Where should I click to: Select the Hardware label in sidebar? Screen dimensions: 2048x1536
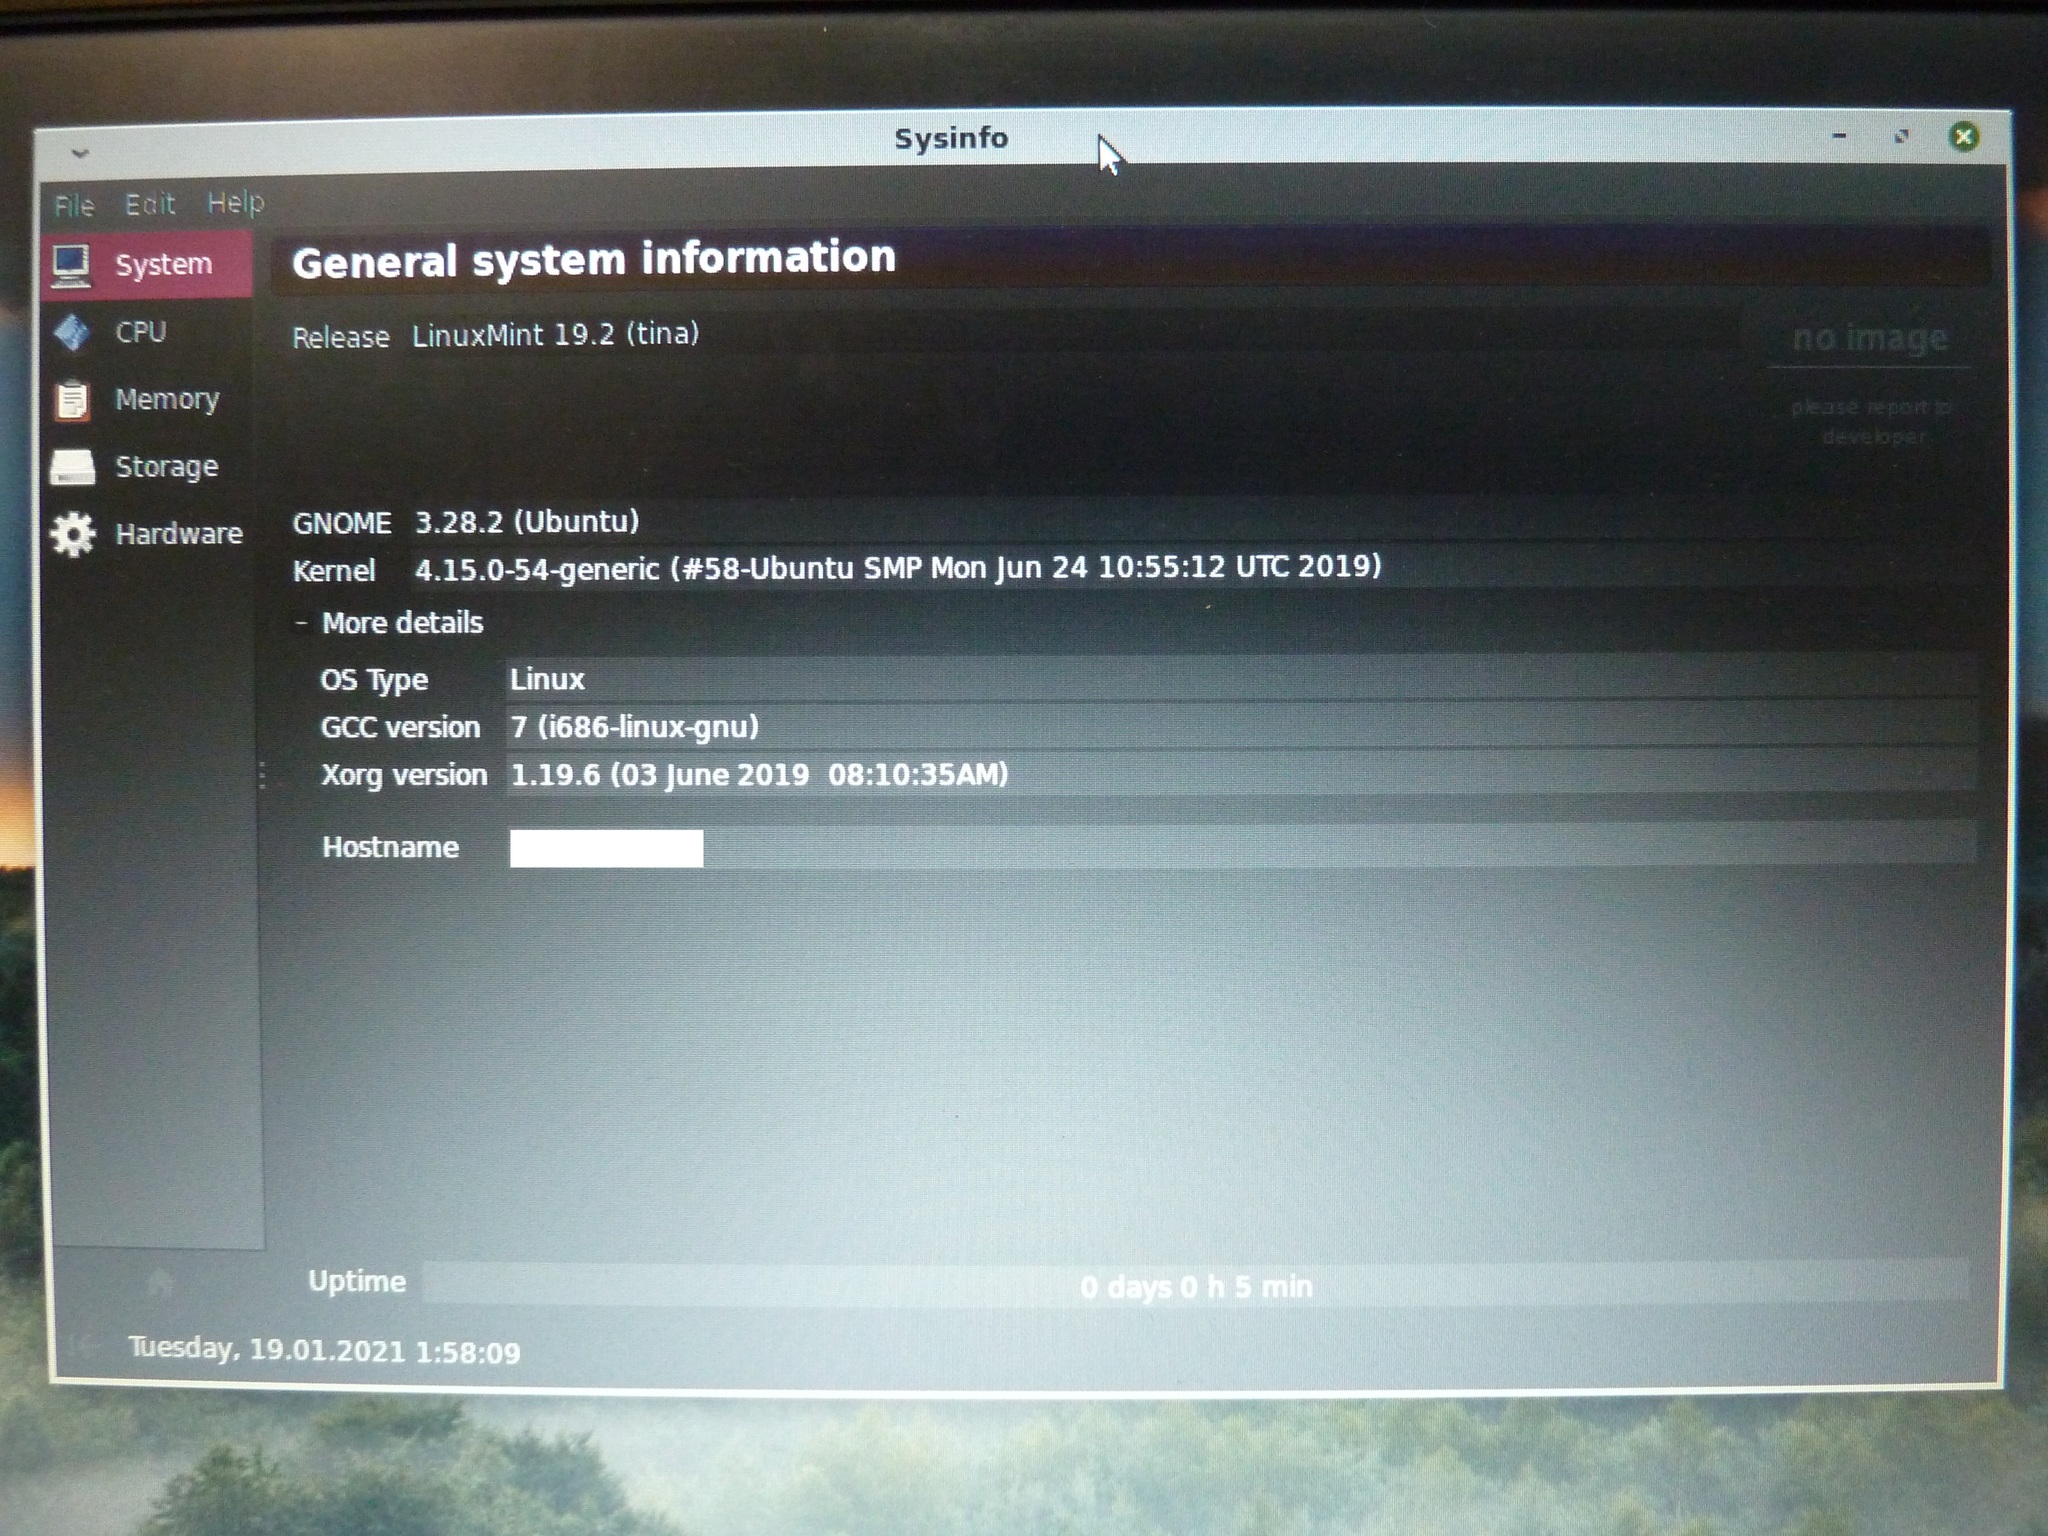pyautogui.click(x=178, y=534)
